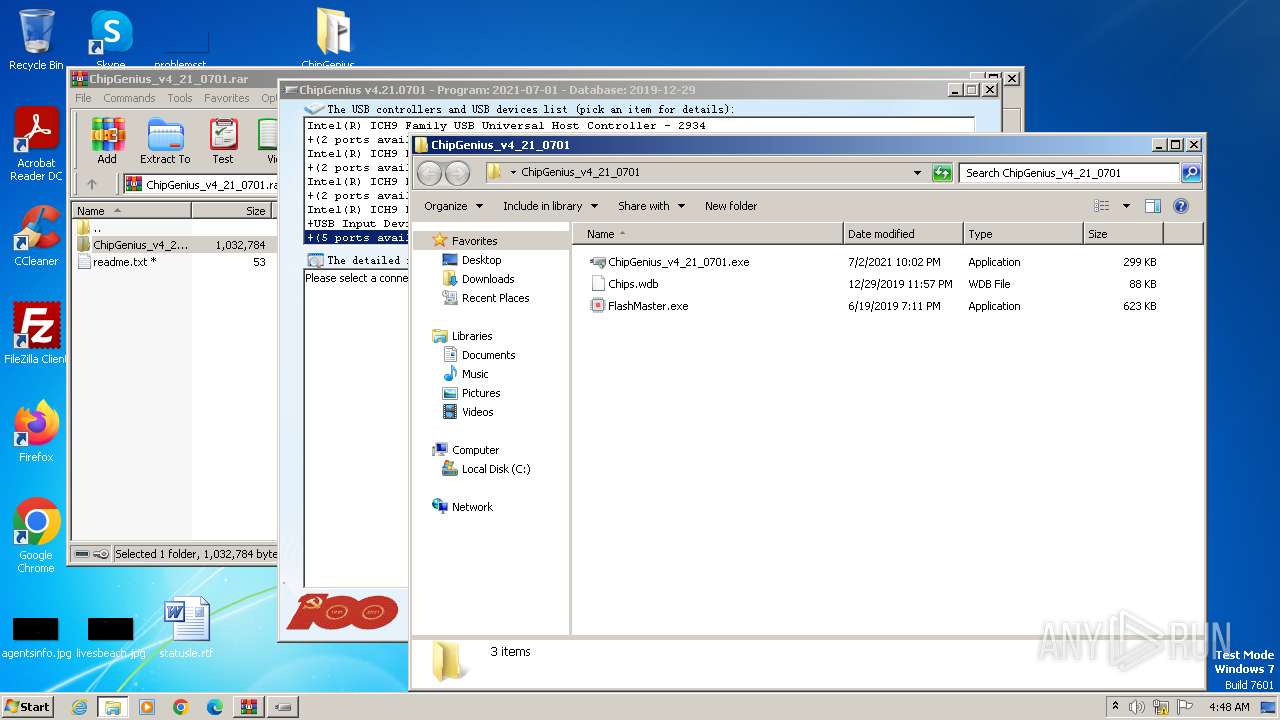The image size is (1280, 720).
Task: Click Windows Media Player taskbar icon
Action: pos(147,707)
